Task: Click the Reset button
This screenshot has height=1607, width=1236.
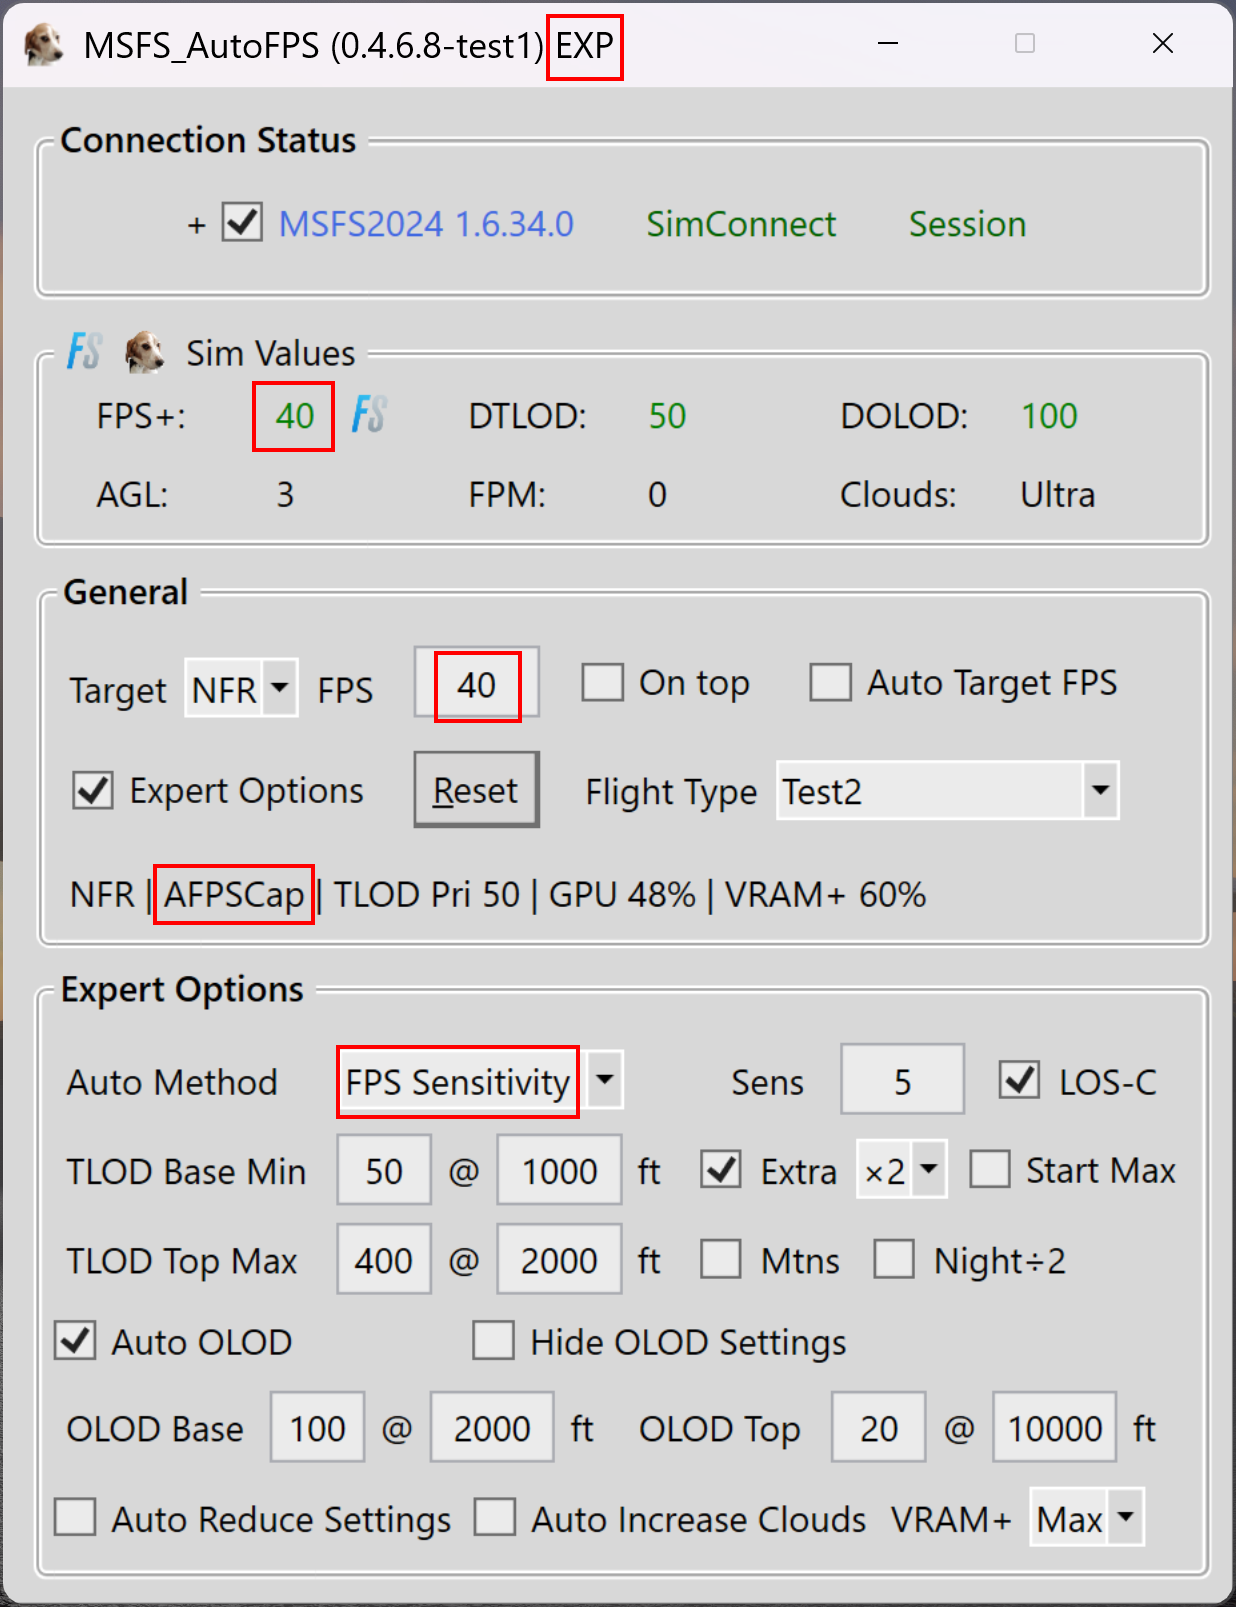Action: click(x=477, y=790)
